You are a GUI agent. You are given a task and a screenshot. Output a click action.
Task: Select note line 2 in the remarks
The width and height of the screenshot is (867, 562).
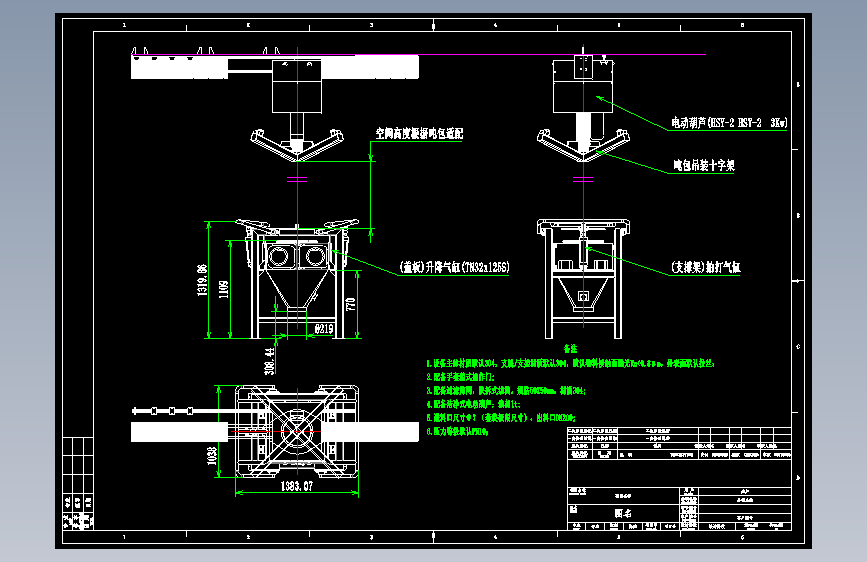click(461, 377)
